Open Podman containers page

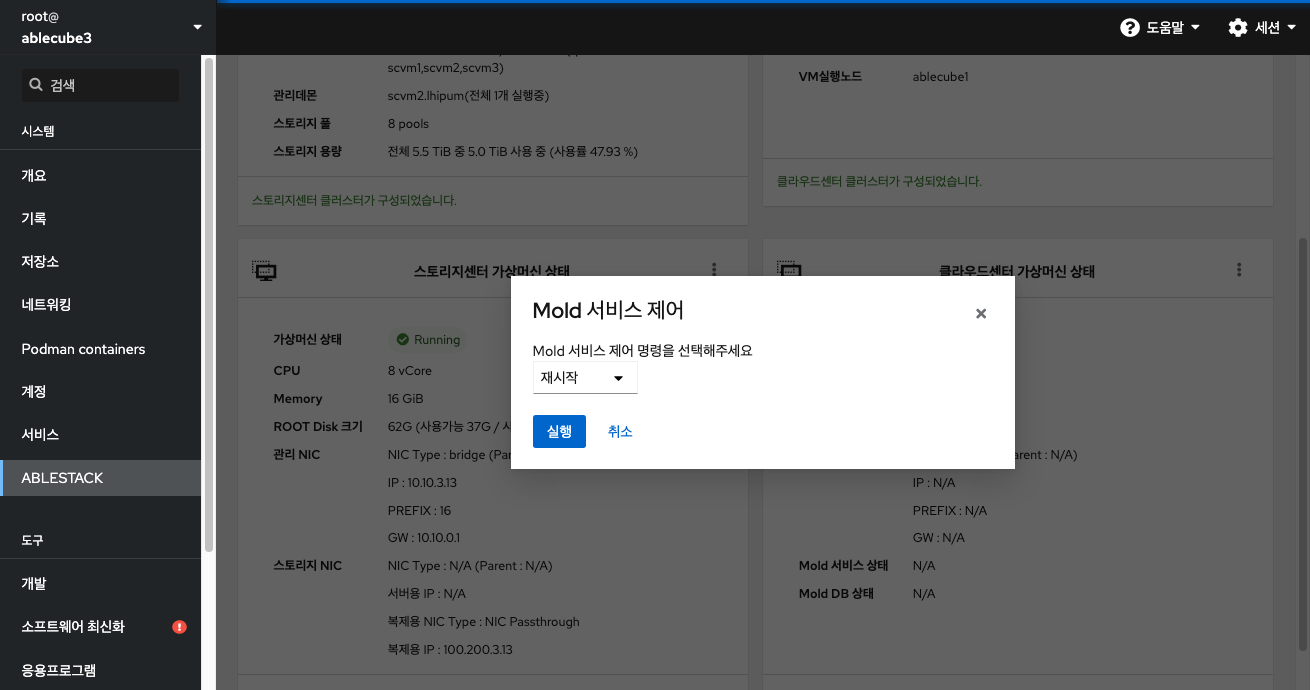100,349
